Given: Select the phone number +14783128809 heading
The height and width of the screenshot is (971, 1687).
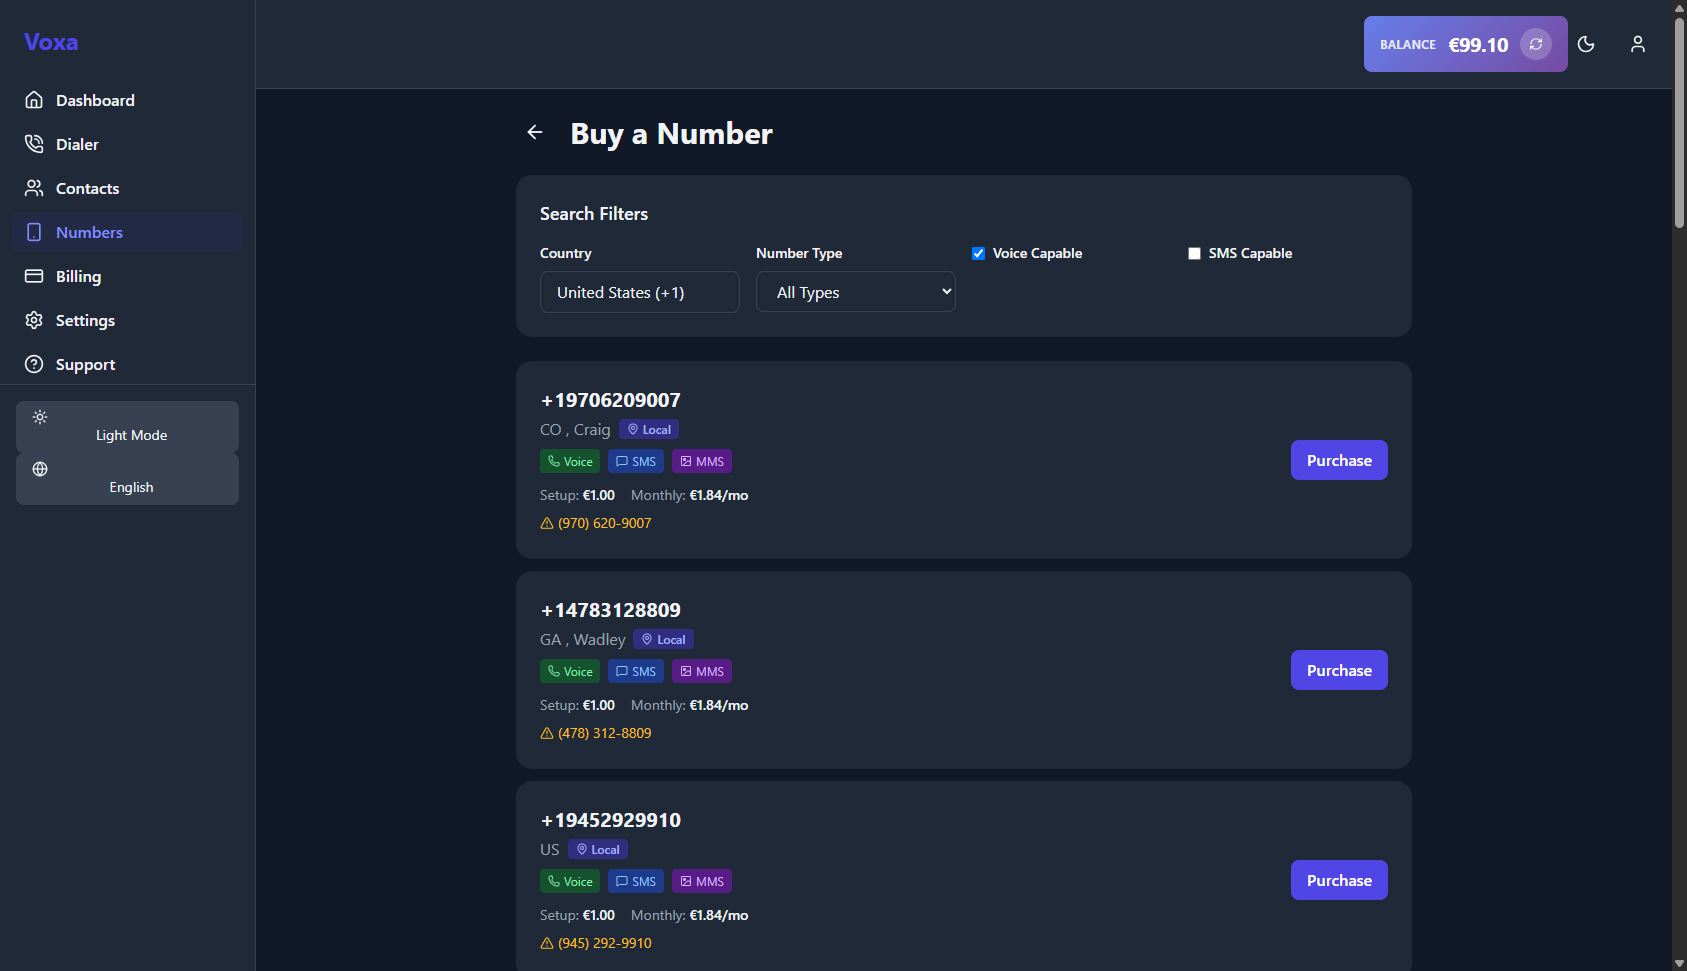Looking at the screenshot, I should click(x=611, y=610).
